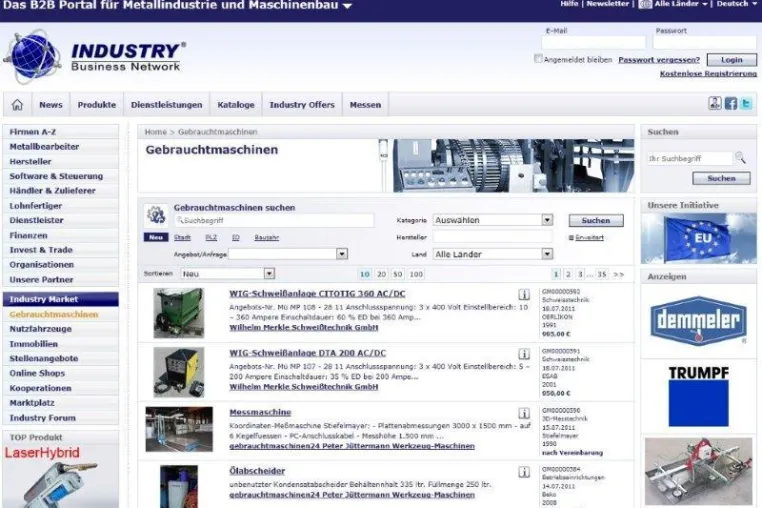The width and height of the screenshot is (762, 508).
Task: Click Kostenlose Registrierung link
Action: pos(708,73)
